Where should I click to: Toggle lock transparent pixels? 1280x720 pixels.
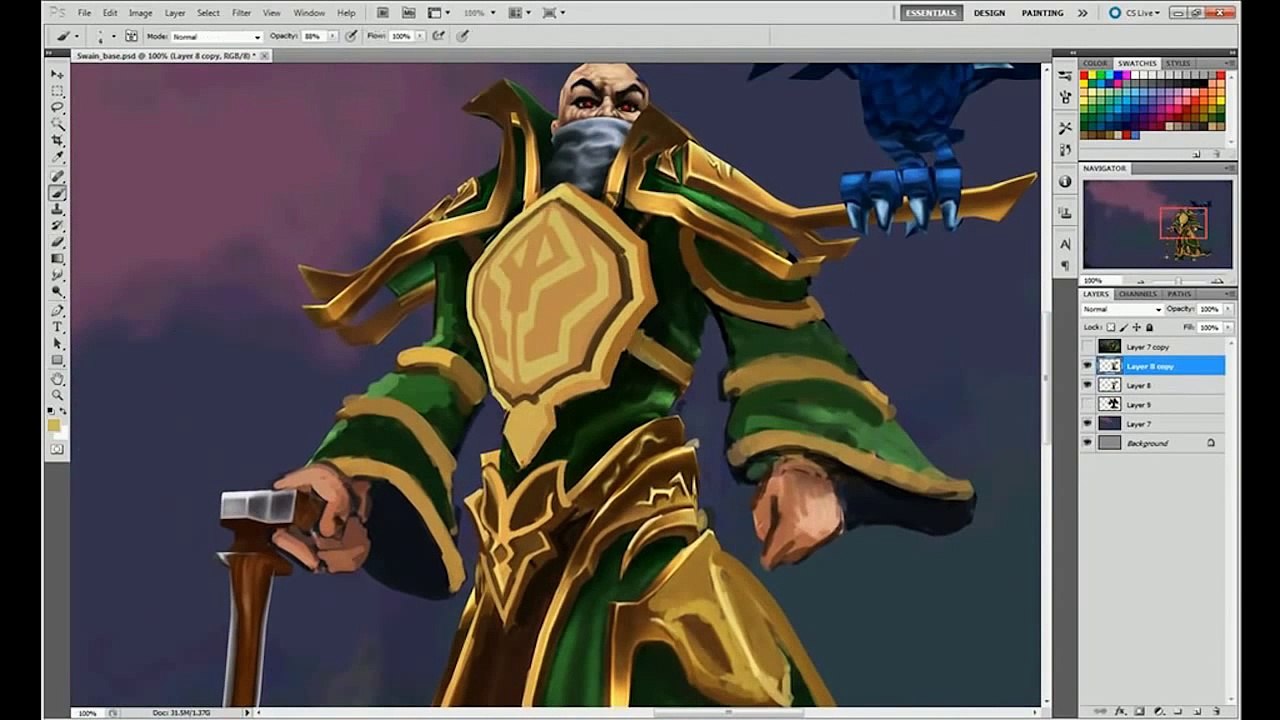(x=1112, y=327)
